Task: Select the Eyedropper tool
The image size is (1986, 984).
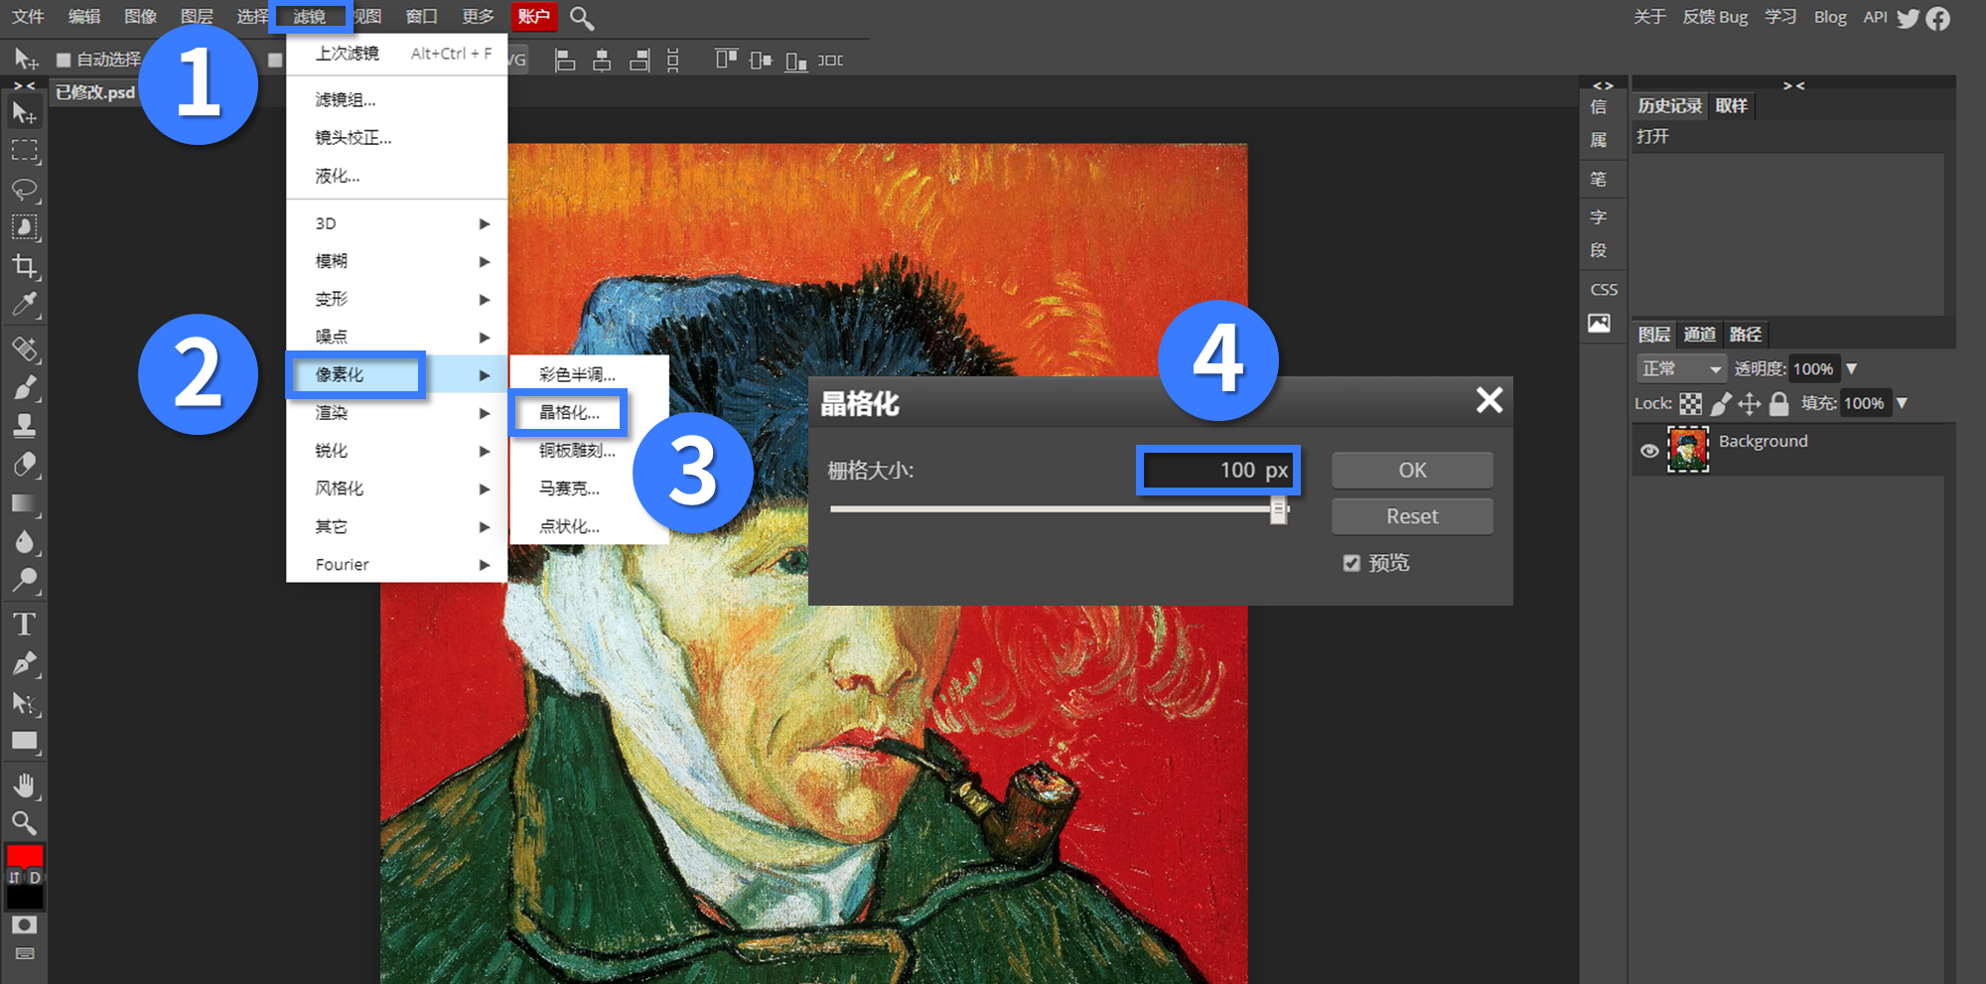Action: pos(24,304)
